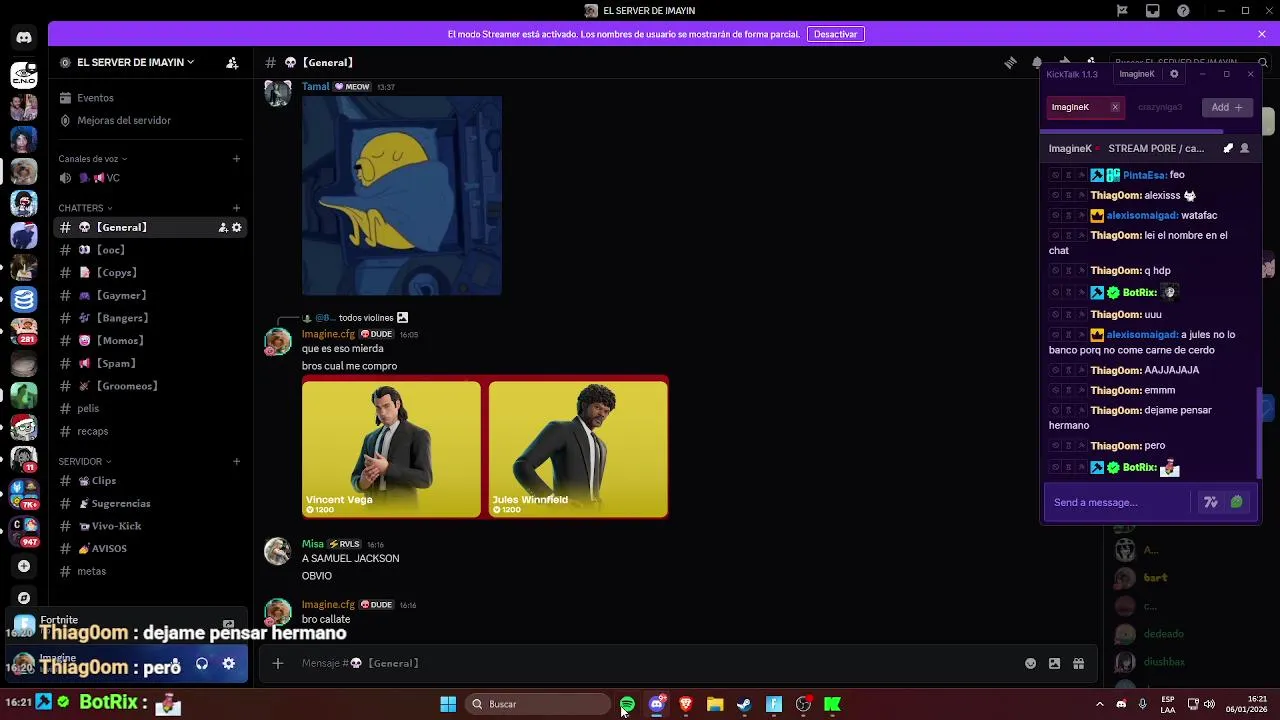
Task: Open Steam from the taskbar
Action: (744, 704)
